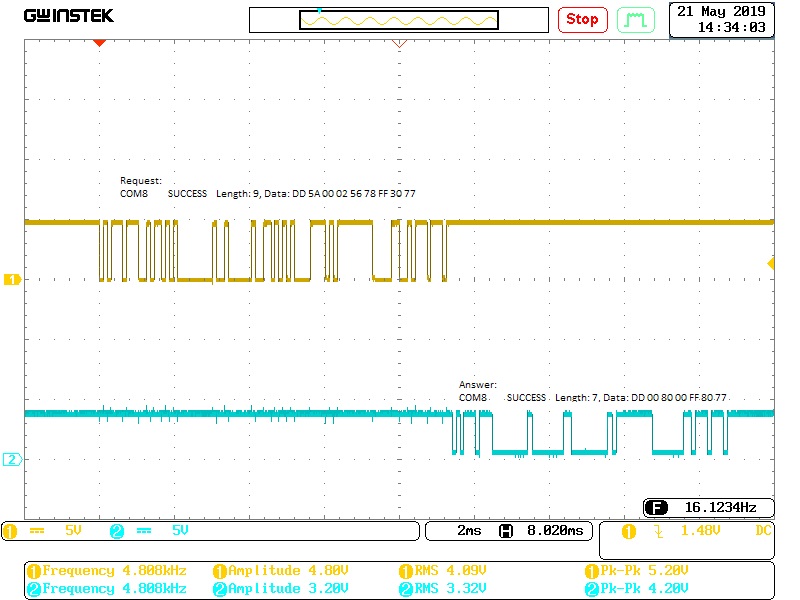Open the date and time display
This screenshot has height=600, width=800.
coord(720,19)
